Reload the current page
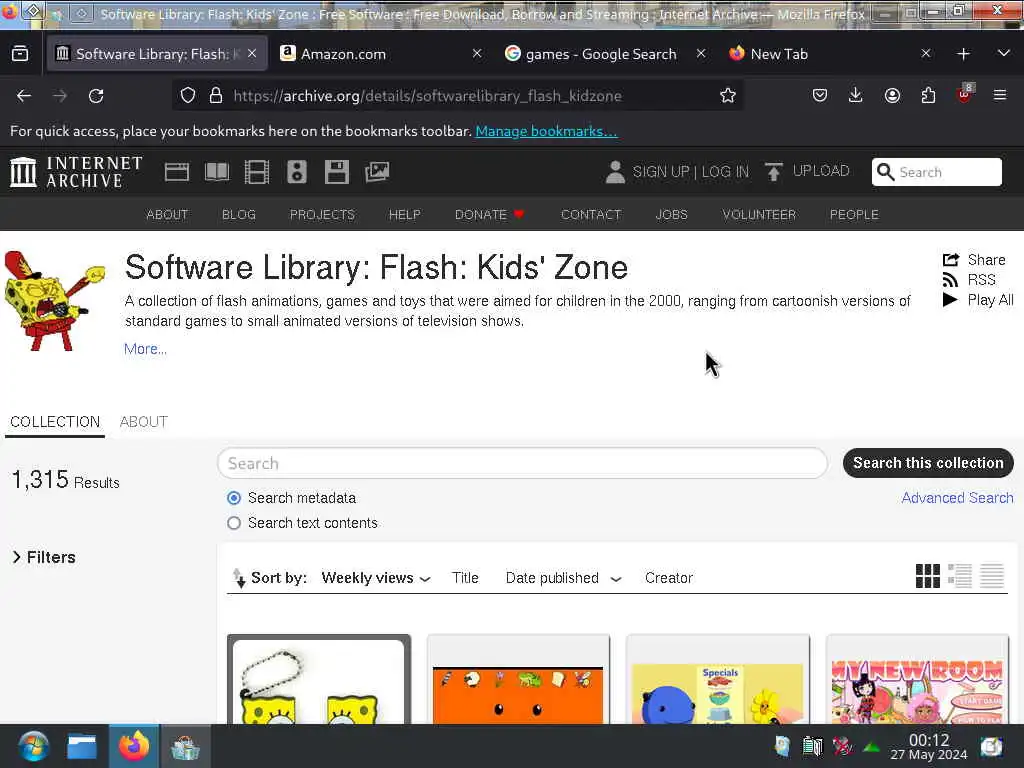This screenshot has height=768, width=1024. point(96,96)
